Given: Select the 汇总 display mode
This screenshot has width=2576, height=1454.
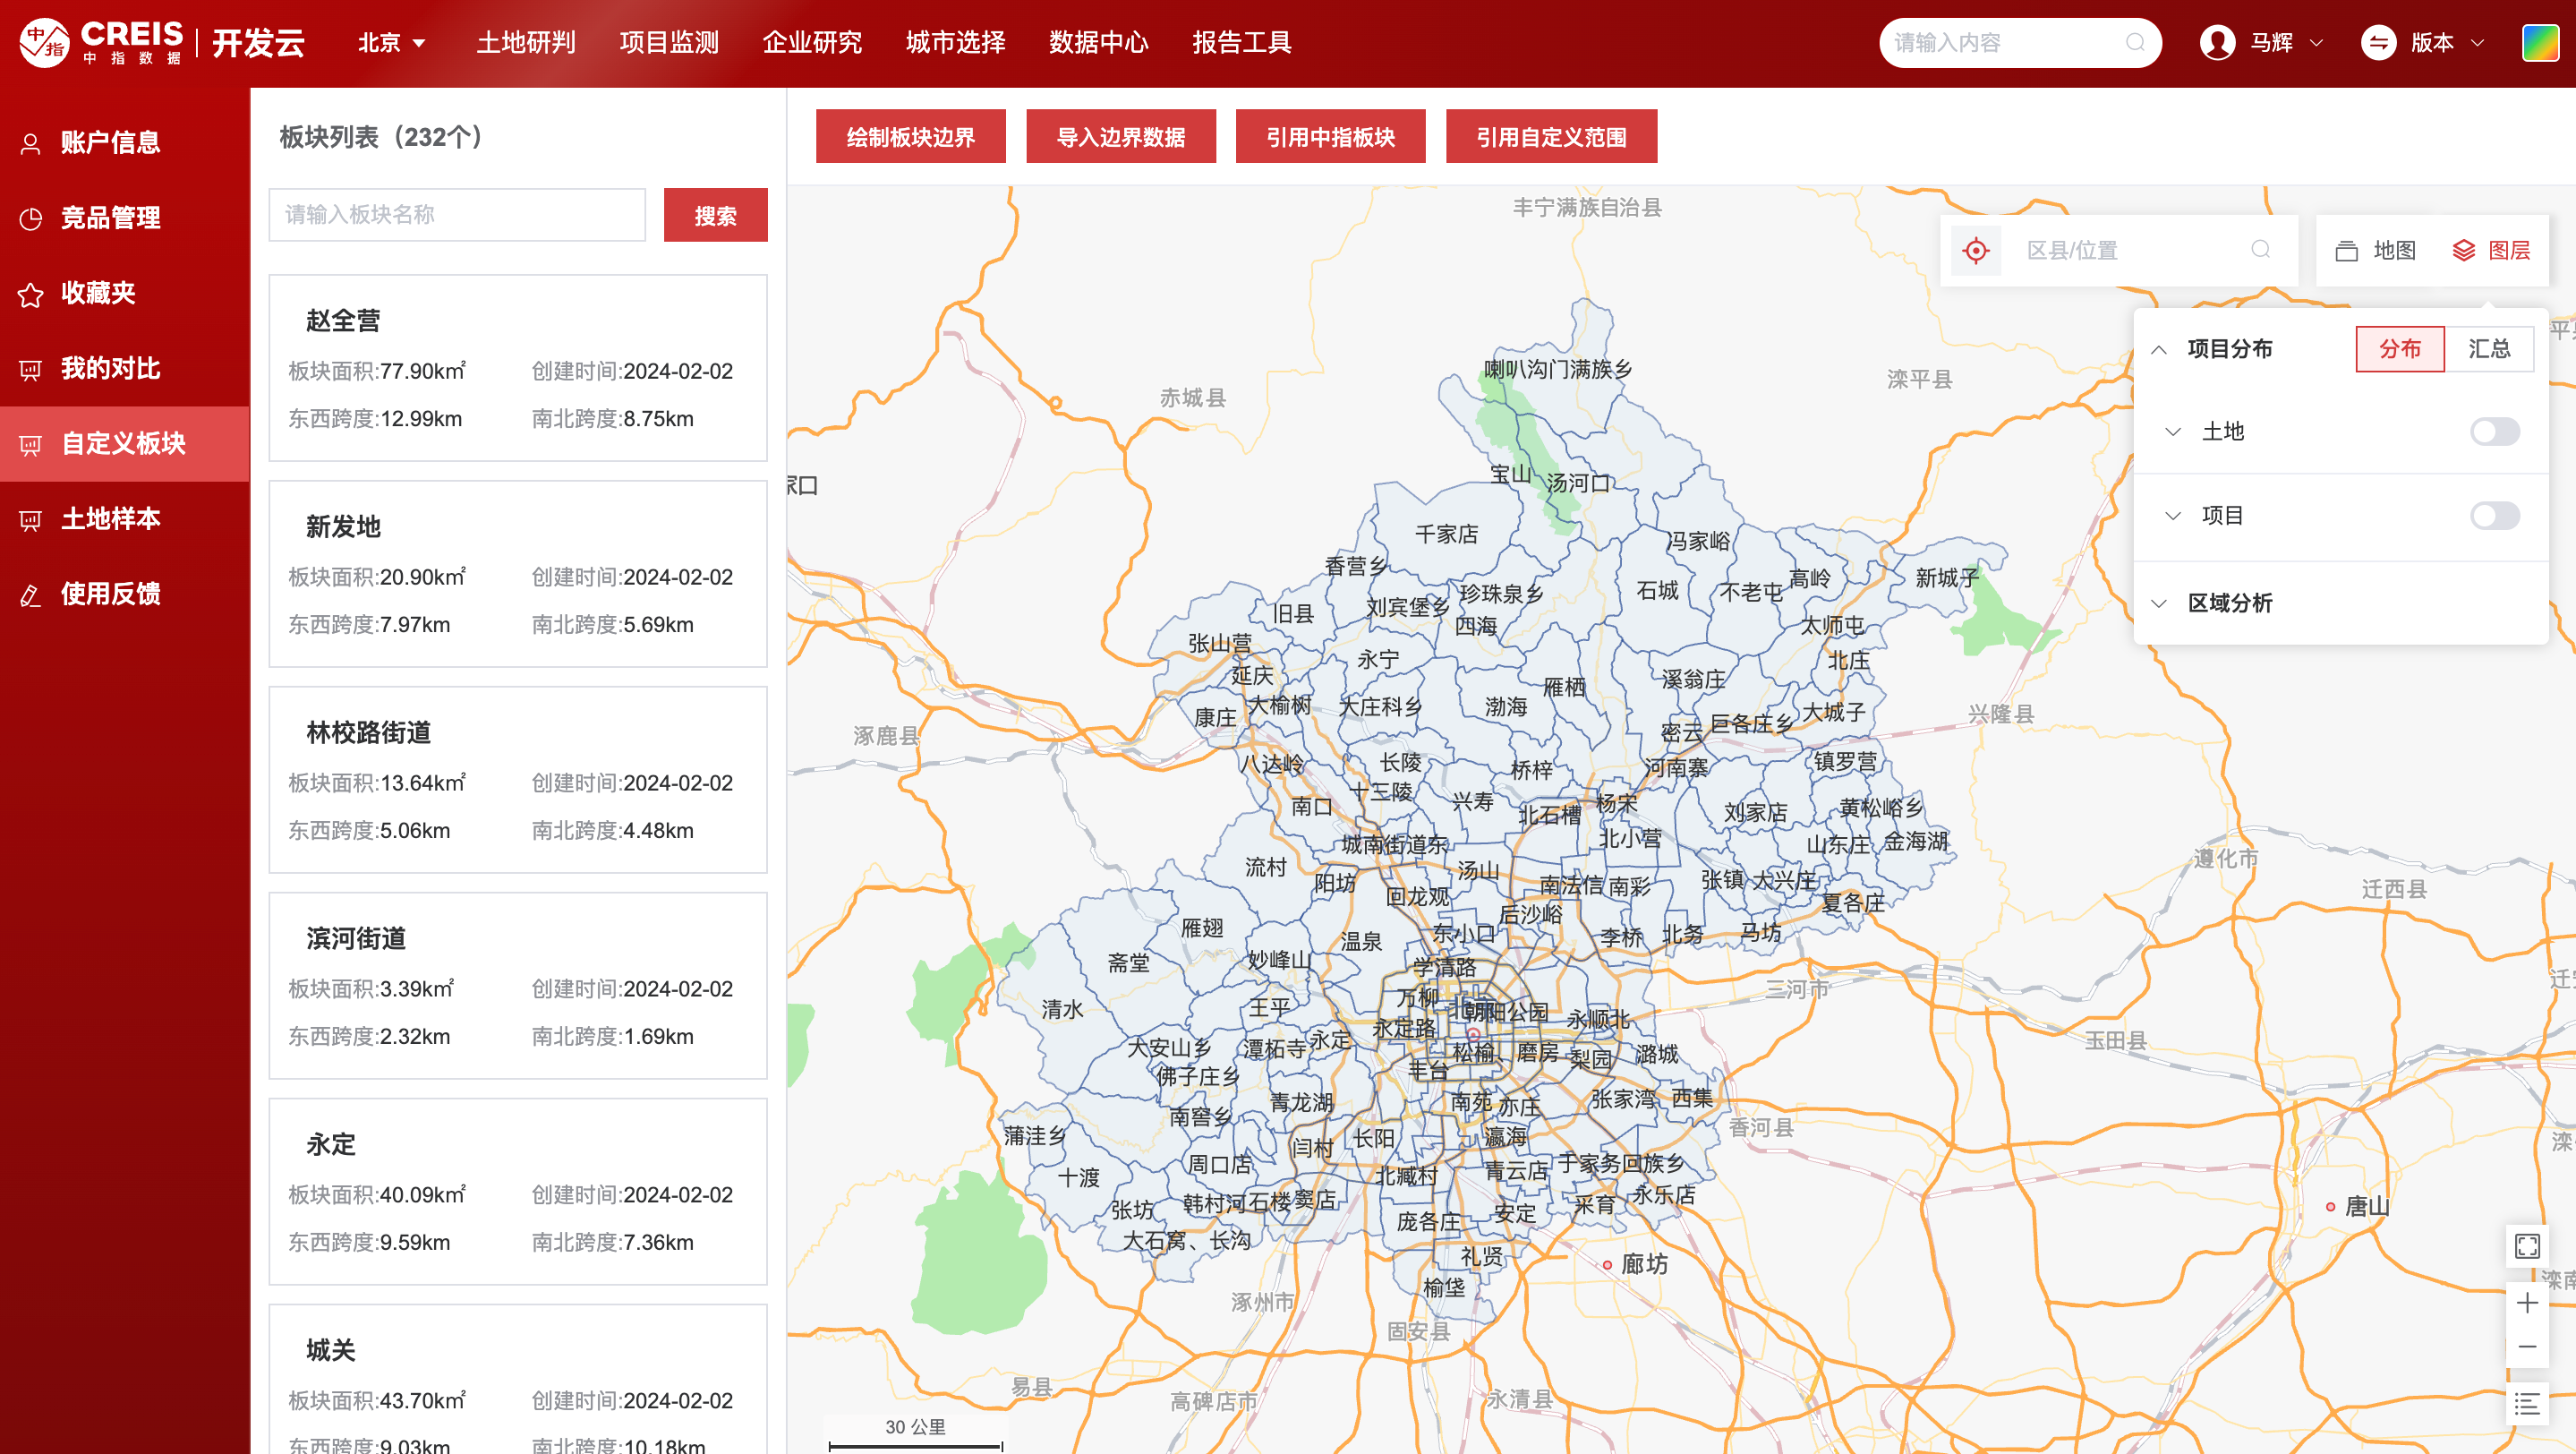Looking at the screenshot, I should [x=2488, y=349].
